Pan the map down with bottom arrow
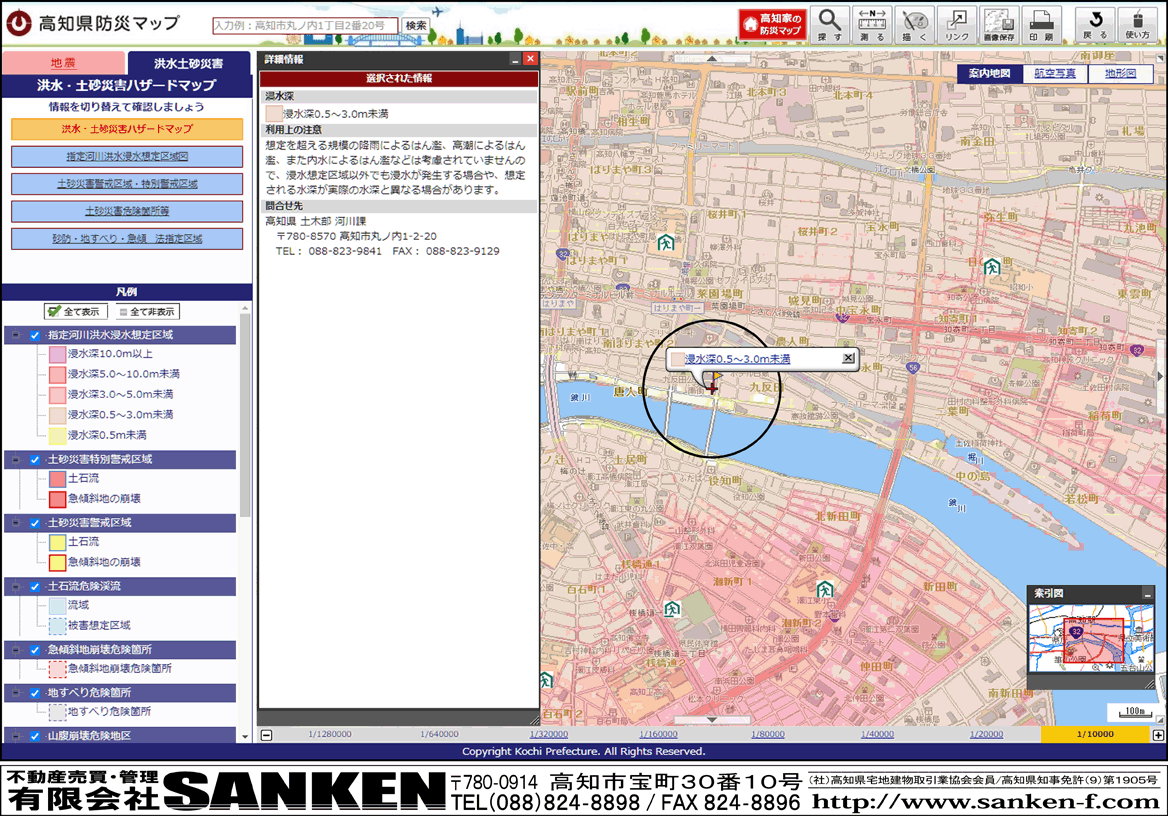This screenshot has width=1168, height=816. click(712, 720)
